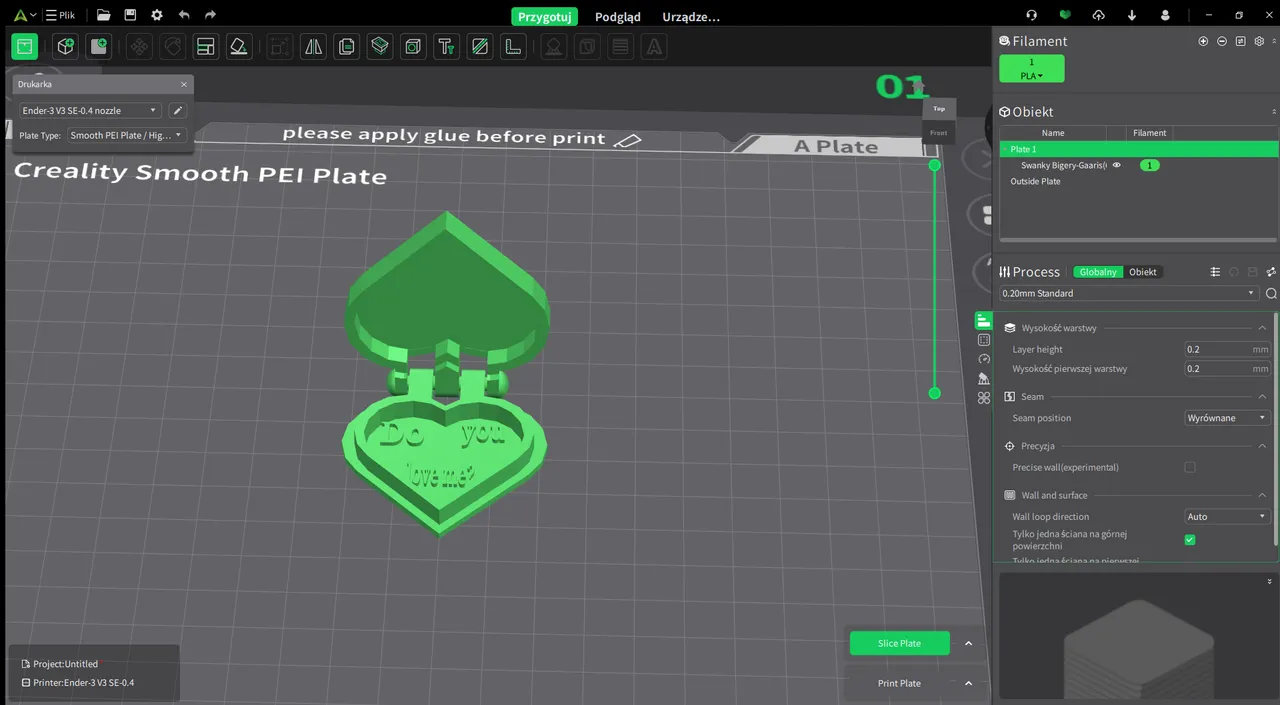This screenshot has height=705, width=1280.
Task: Uncheck Tylko jedna ściana na górnej powierzchni
Action: coord(1190,540)
